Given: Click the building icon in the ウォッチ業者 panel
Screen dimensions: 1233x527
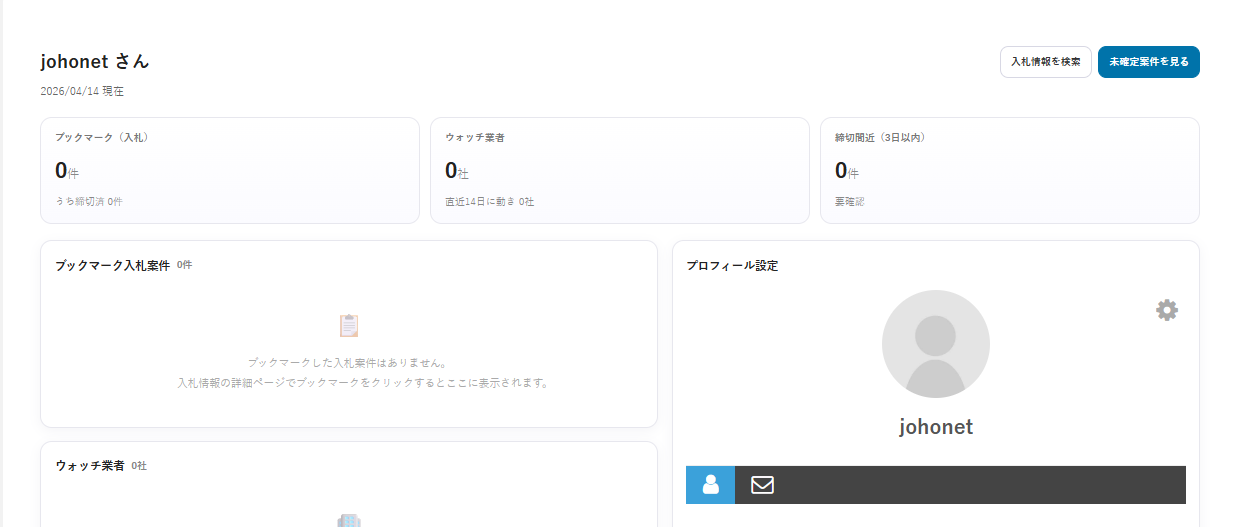Looking at the screenshot, I should pos(348,520).
